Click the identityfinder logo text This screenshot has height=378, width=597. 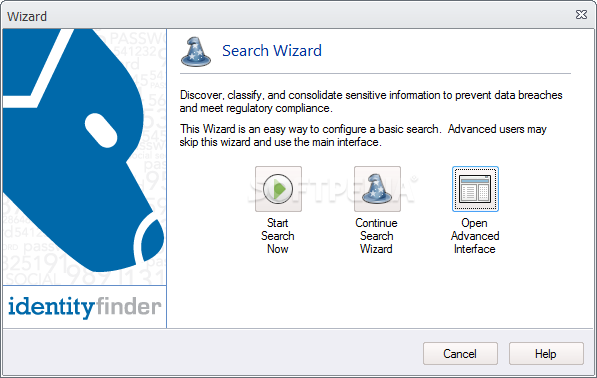[x=85, y=307]
